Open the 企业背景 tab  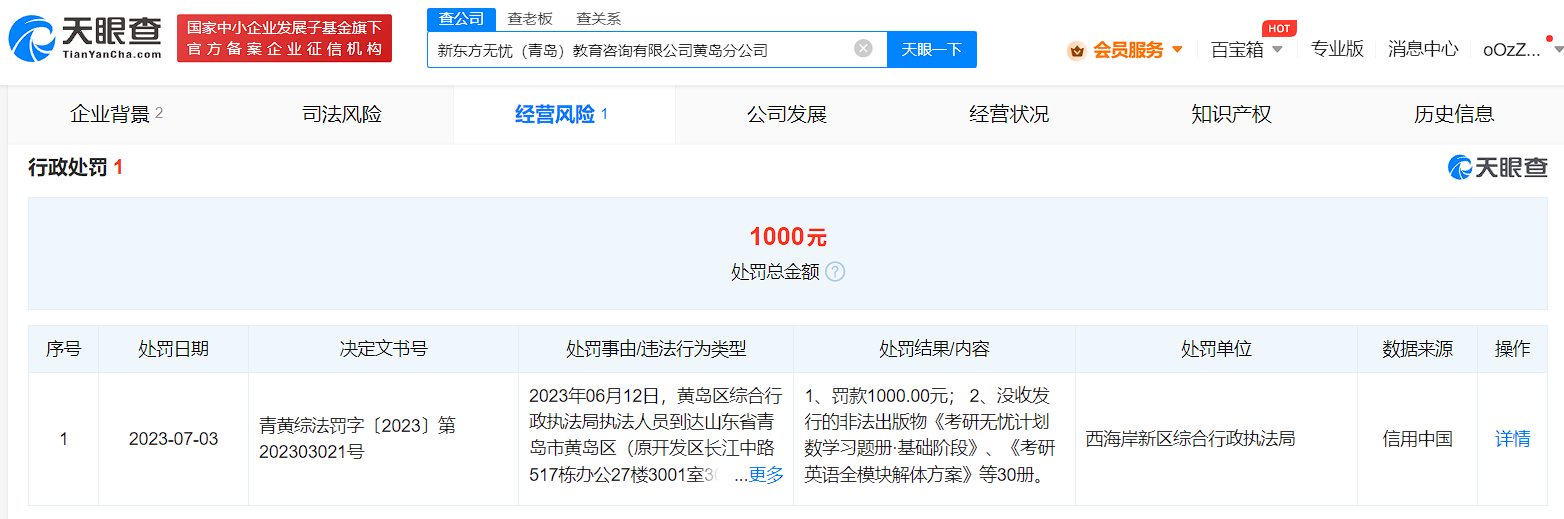117,114
